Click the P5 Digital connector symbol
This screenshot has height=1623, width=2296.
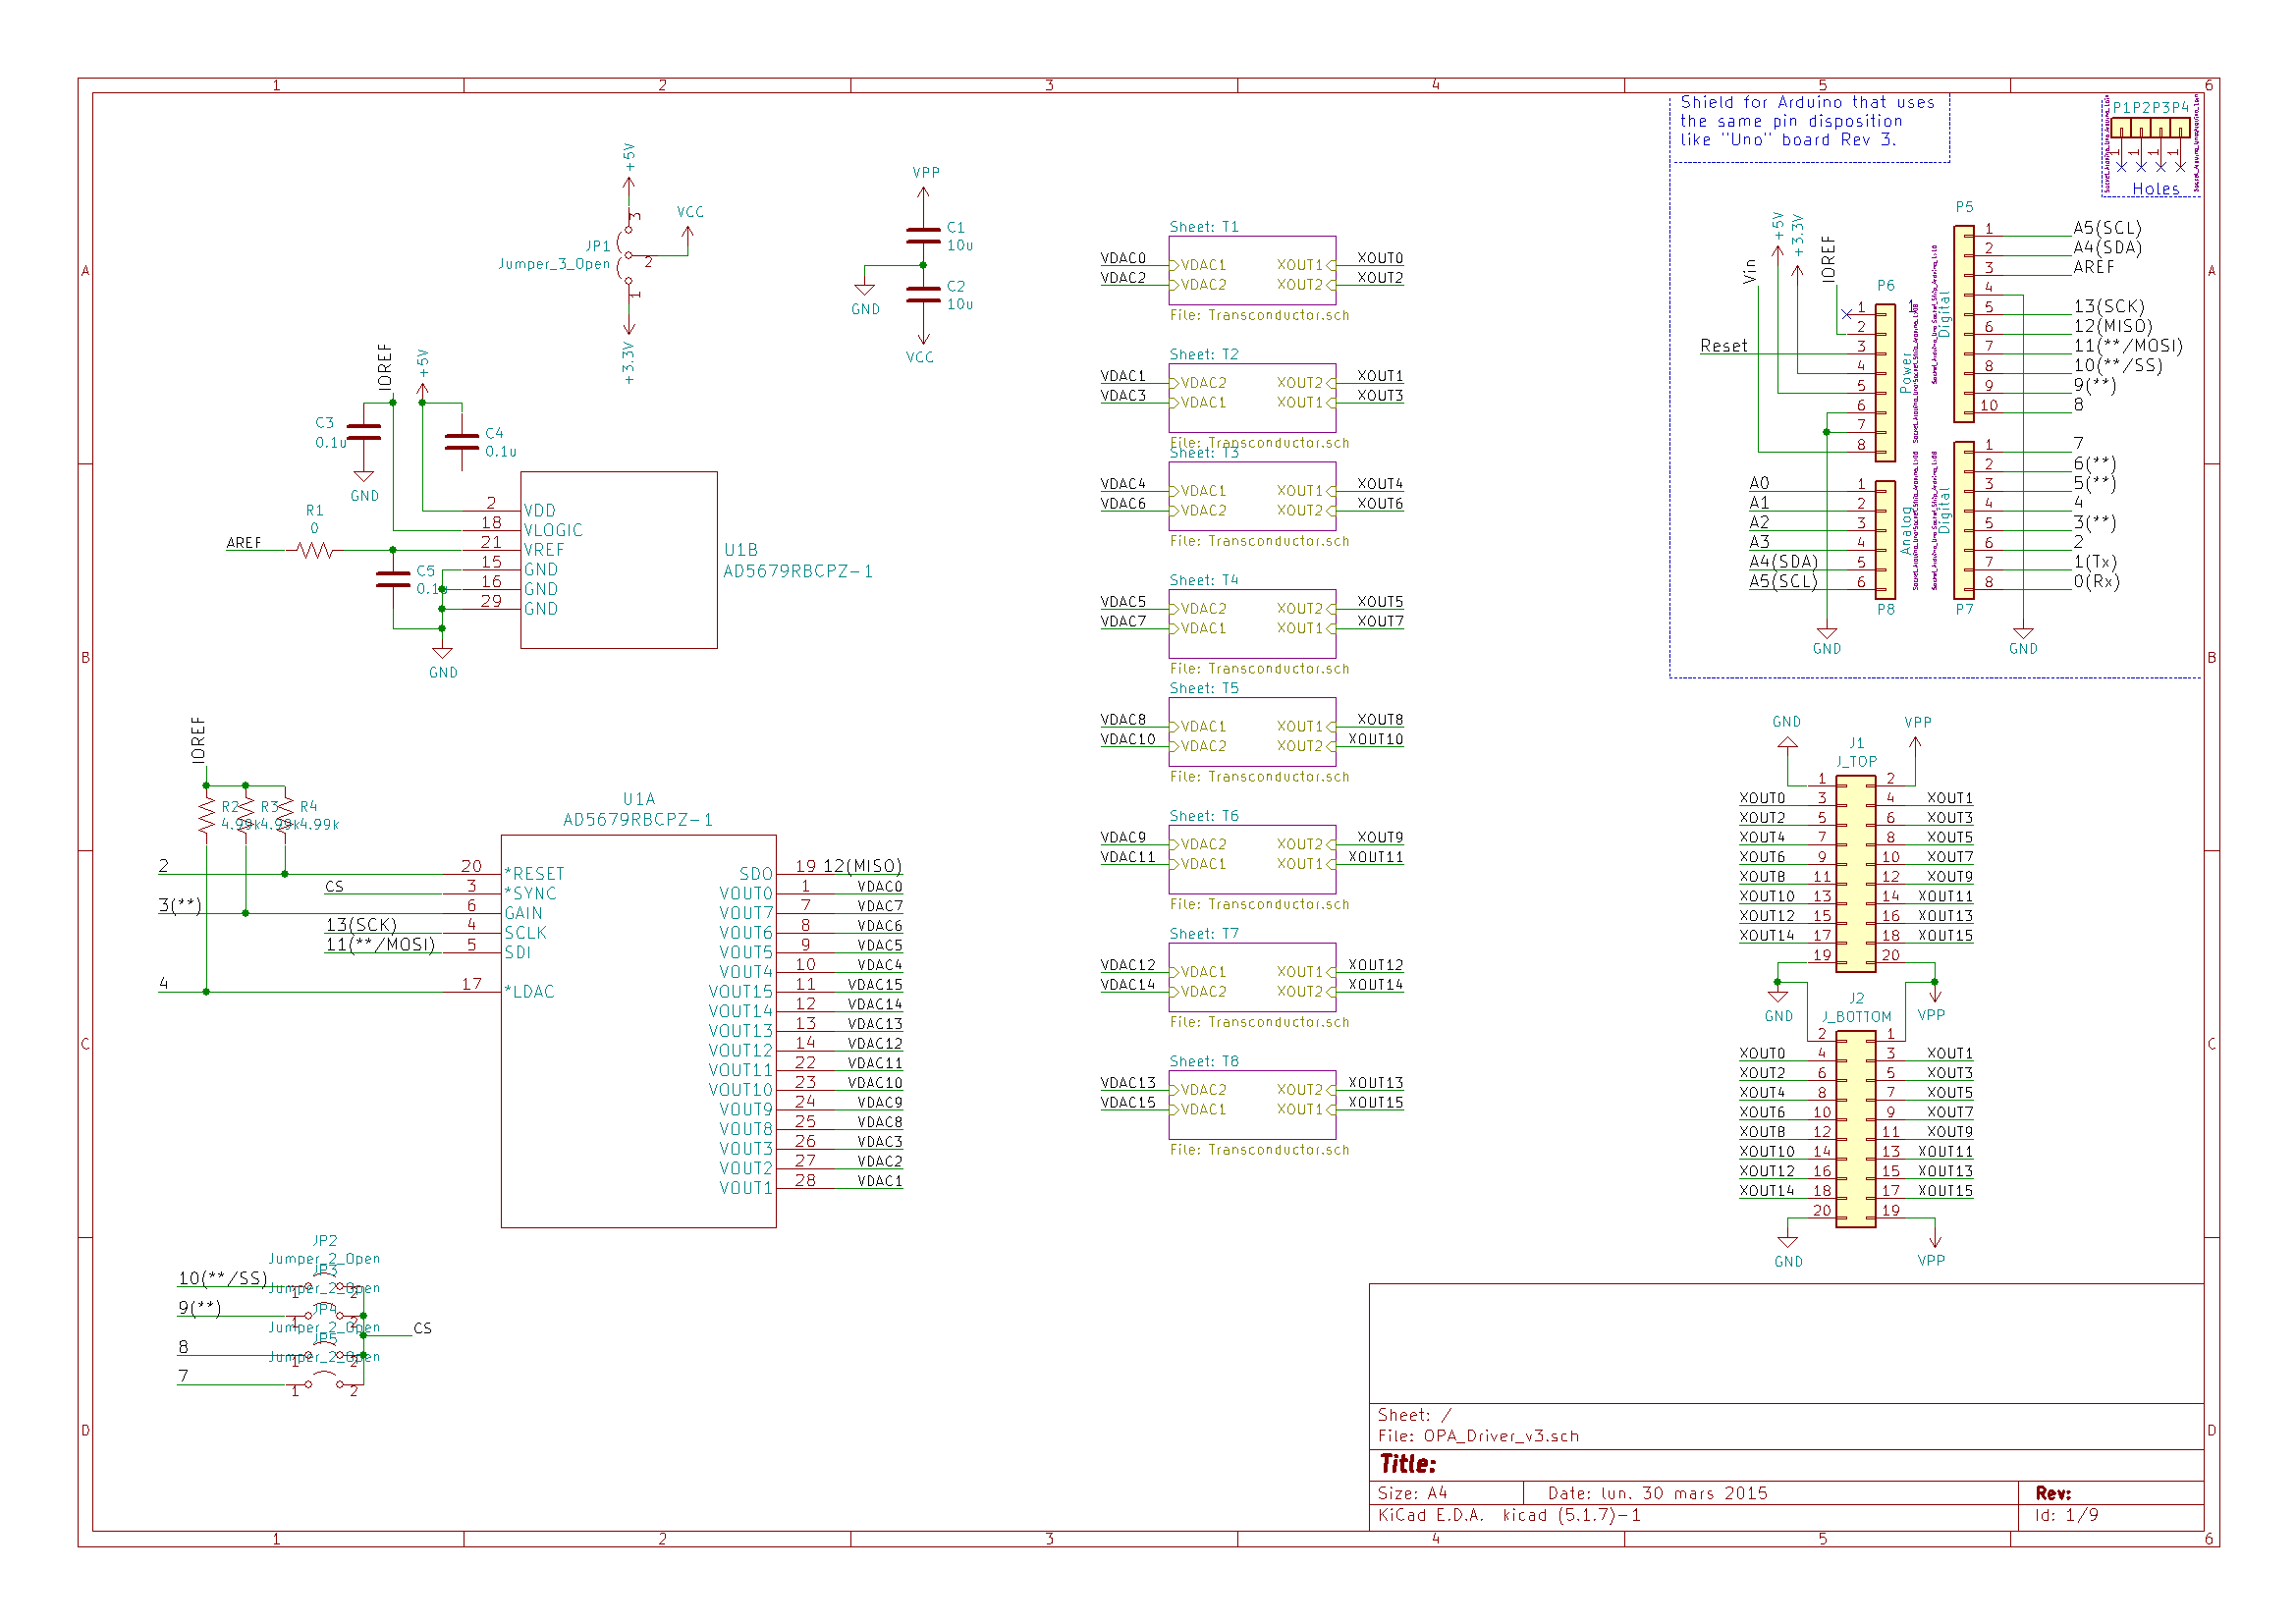[1964, 323]
